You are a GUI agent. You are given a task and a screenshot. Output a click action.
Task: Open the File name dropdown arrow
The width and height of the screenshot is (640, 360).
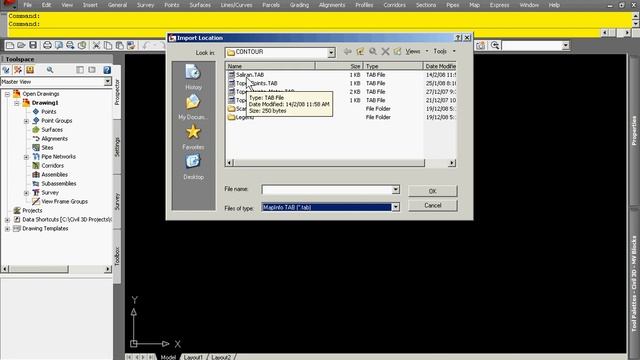pyautogui.click(x=396, y=190)
